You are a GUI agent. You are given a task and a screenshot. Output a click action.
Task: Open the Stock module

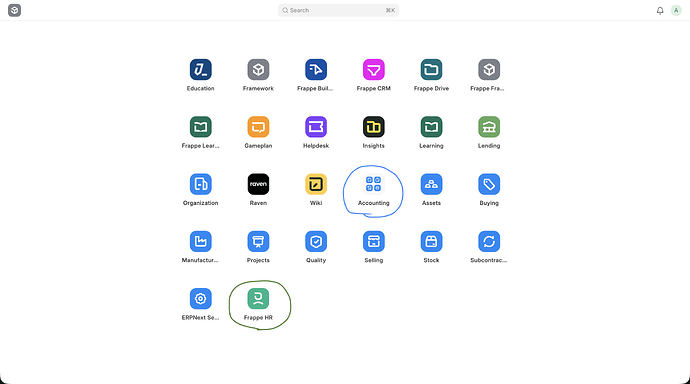point(431,241)
